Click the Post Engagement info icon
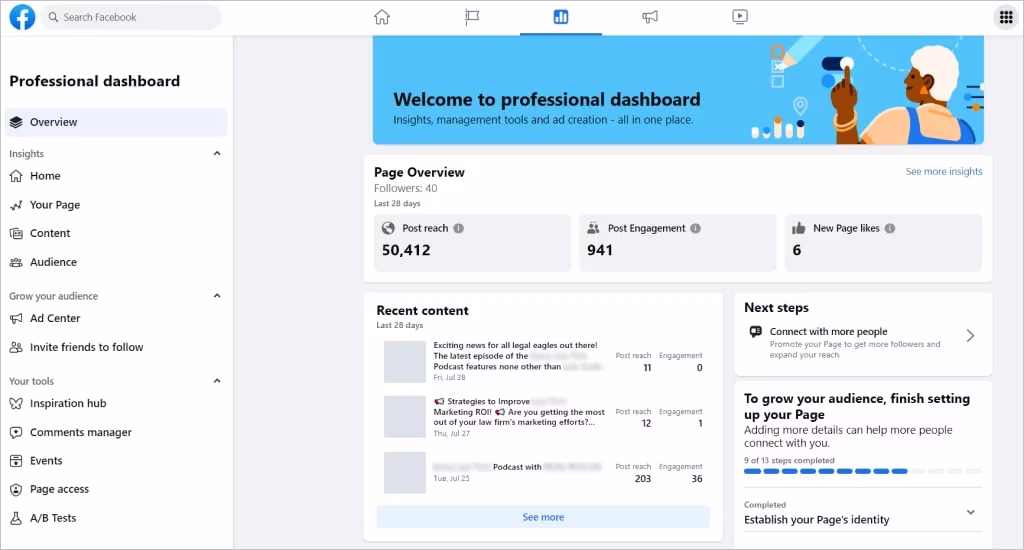This screenshot has height=550, width=1024. click(x=696, y=228)
